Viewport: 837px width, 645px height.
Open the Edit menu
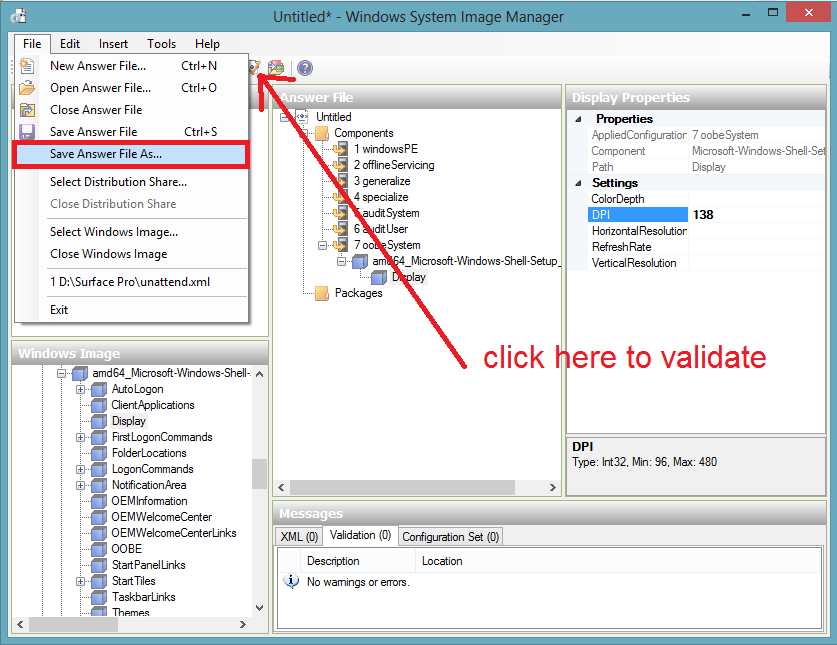[x=70, y=44]
